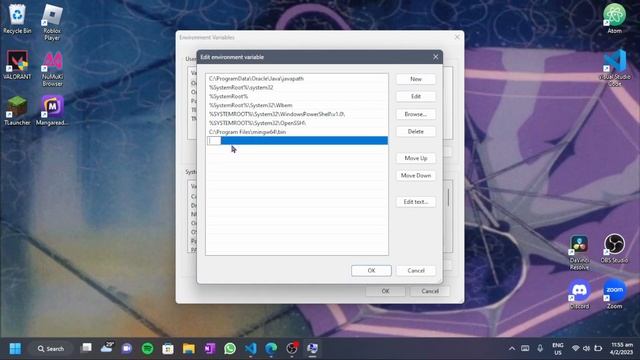Select the Visual Studio Code desktop shortcut

(614, 68)
